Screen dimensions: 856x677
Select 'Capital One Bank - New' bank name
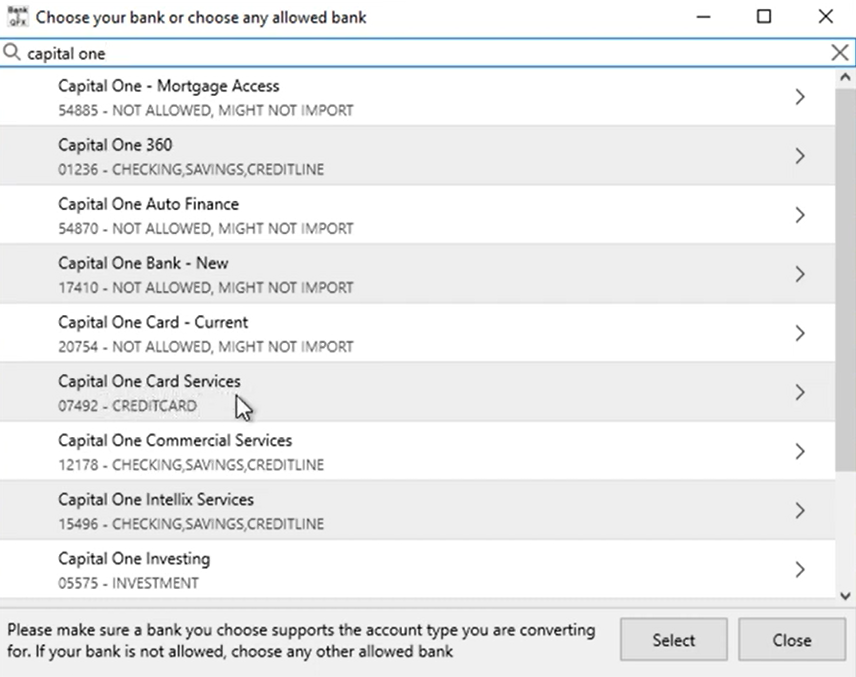[x=143, y=263]
